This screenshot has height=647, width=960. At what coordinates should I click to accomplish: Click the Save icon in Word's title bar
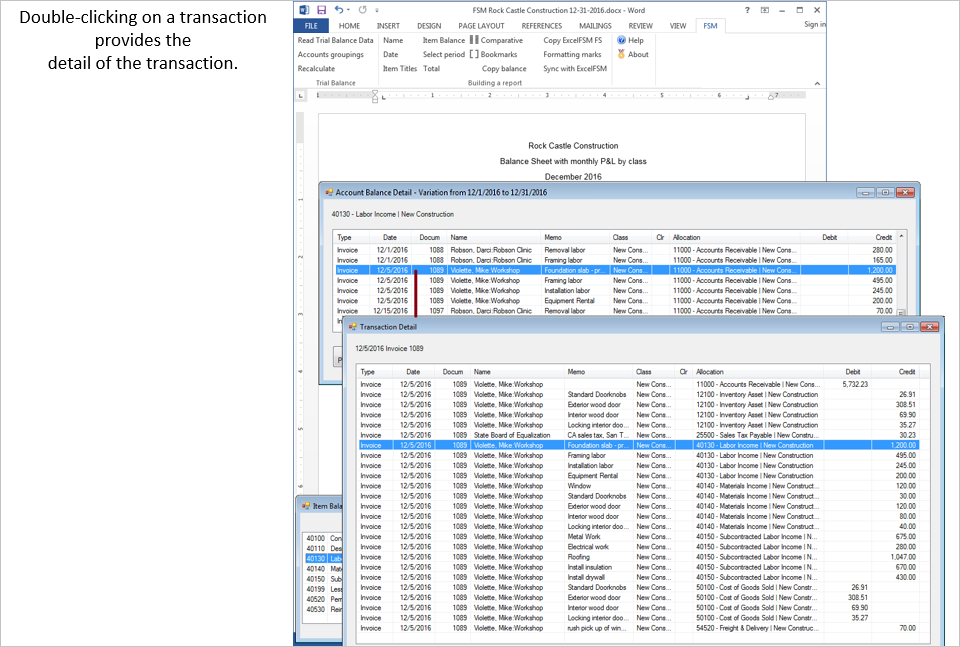321,10
